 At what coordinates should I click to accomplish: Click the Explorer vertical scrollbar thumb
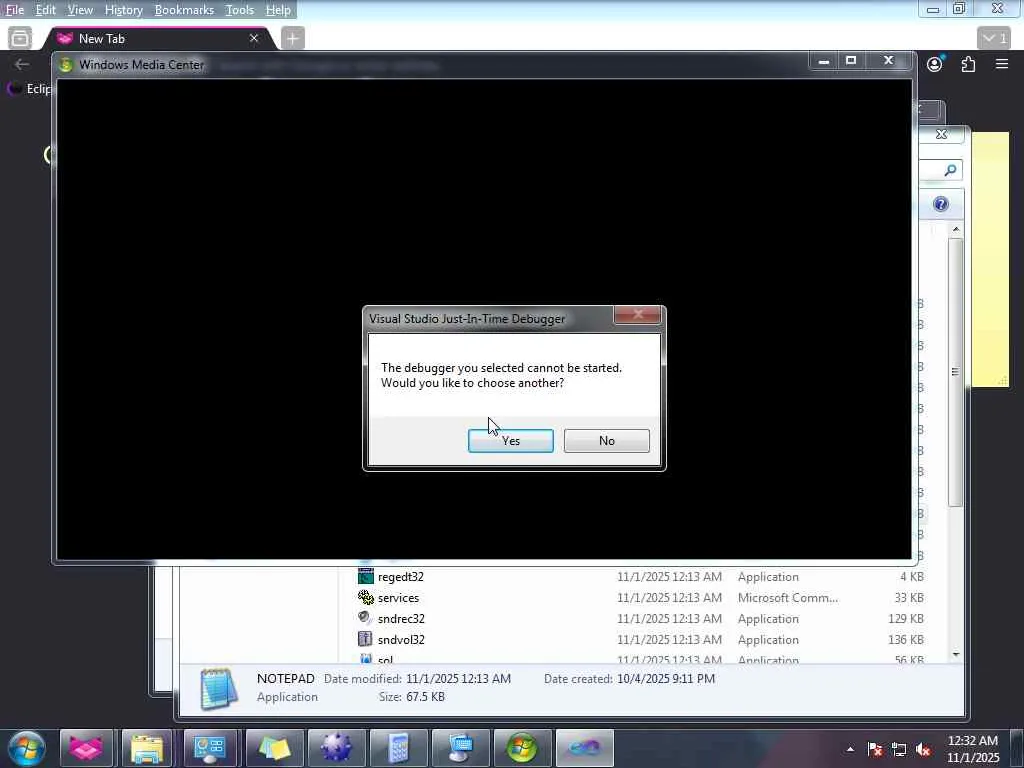point(956,372)
